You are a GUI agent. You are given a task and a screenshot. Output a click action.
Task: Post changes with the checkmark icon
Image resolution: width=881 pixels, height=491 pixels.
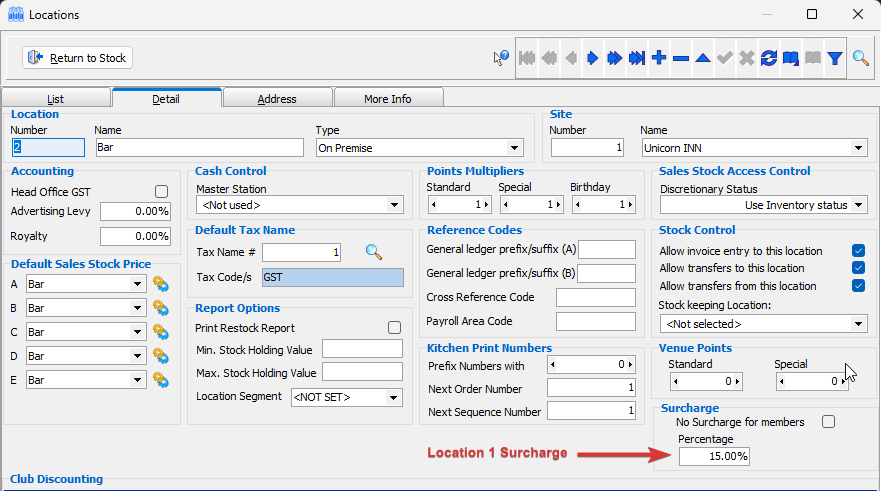pos(725,58)
